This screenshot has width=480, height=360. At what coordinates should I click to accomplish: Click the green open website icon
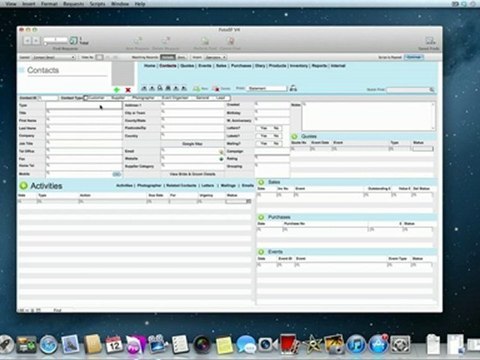tap(221, 159)
